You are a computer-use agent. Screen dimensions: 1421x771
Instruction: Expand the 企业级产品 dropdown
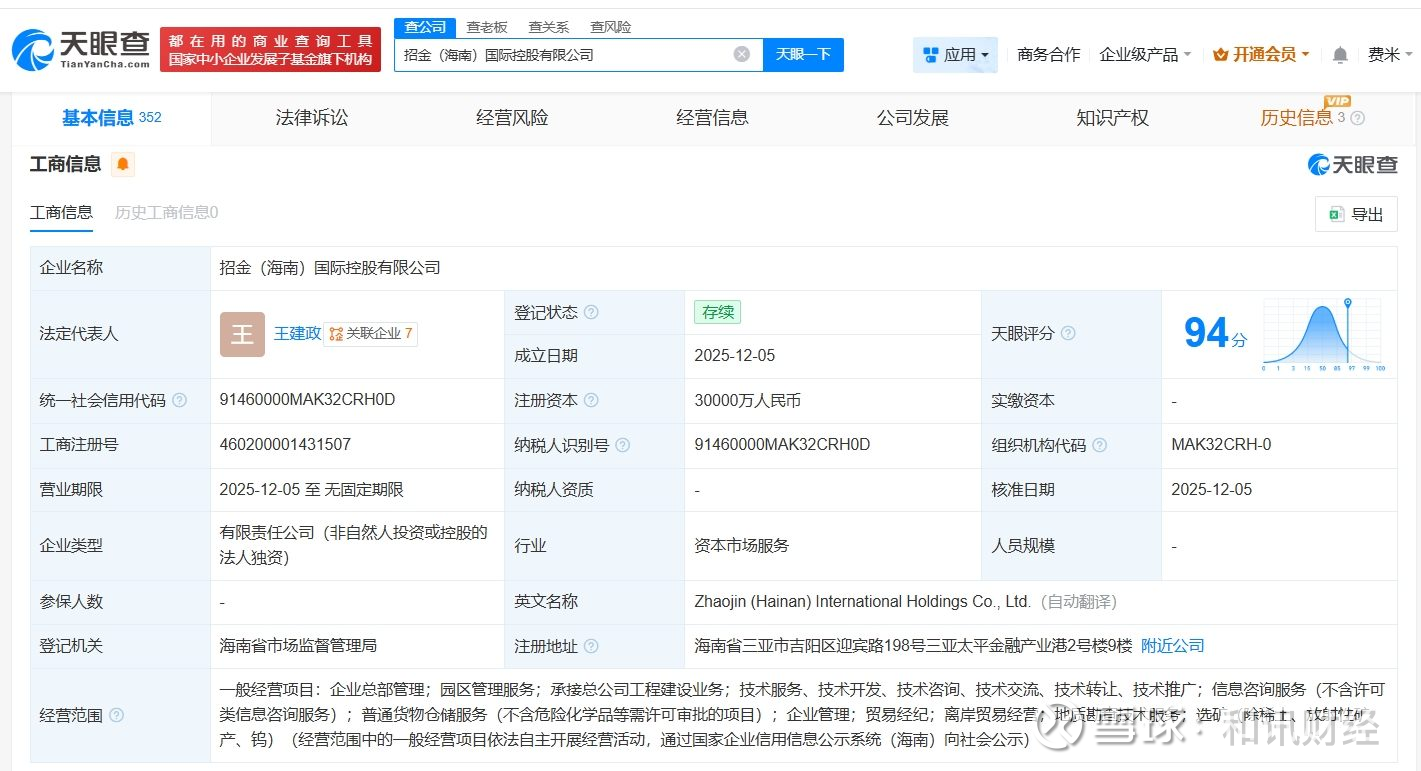[x=1144, y=55]
